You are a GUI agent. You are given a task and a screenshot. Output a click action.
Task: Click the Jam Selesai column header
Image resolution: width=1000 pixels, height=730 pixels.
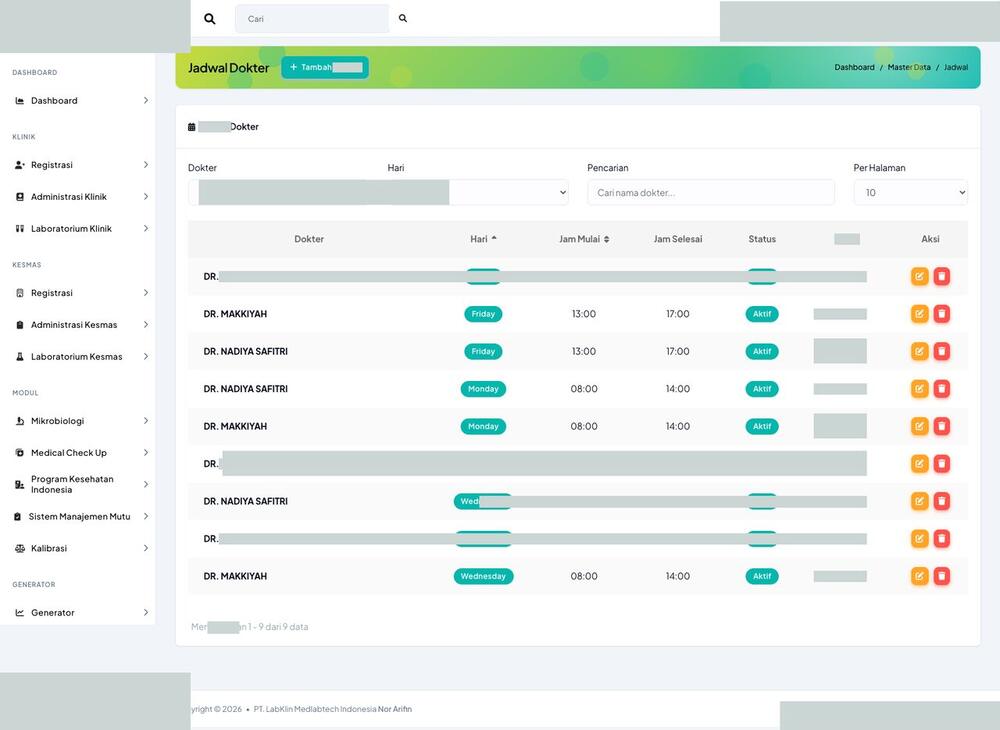point(677,239)
